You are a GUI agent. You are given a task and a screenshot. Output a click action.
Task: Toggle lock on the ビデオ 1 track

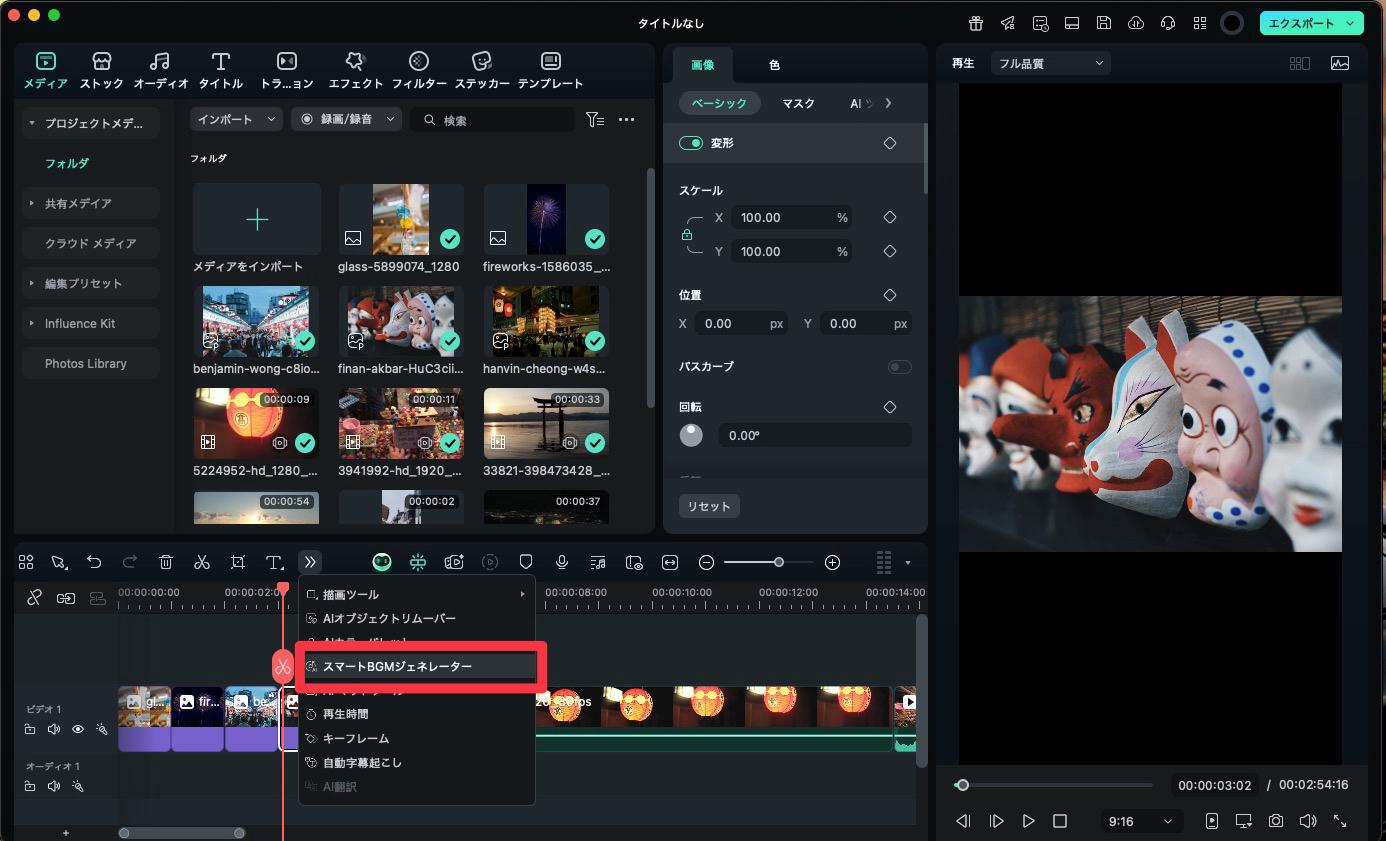tap(30, 729)
